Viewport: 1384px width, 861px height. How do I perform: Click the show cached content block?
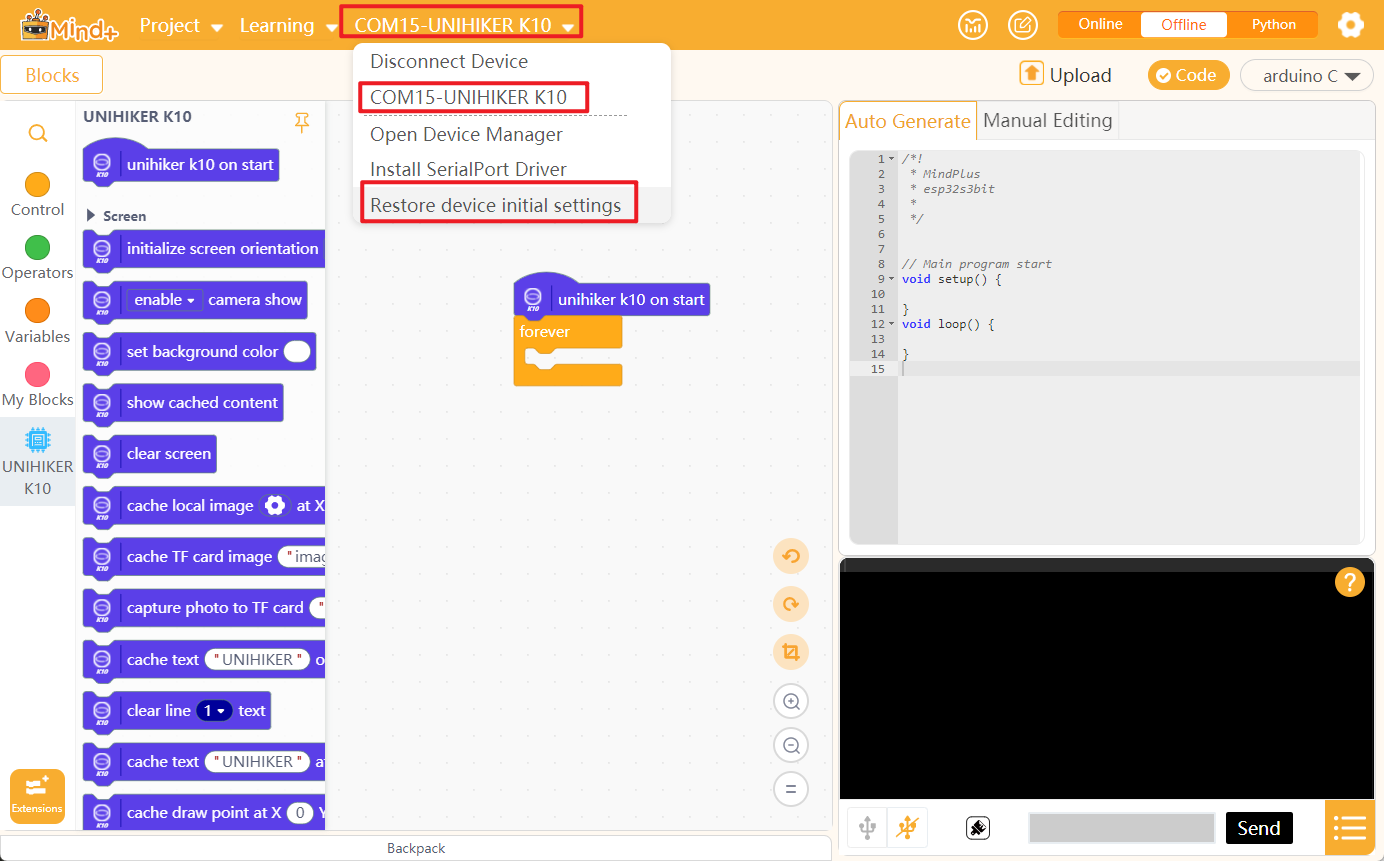[183, 403]
